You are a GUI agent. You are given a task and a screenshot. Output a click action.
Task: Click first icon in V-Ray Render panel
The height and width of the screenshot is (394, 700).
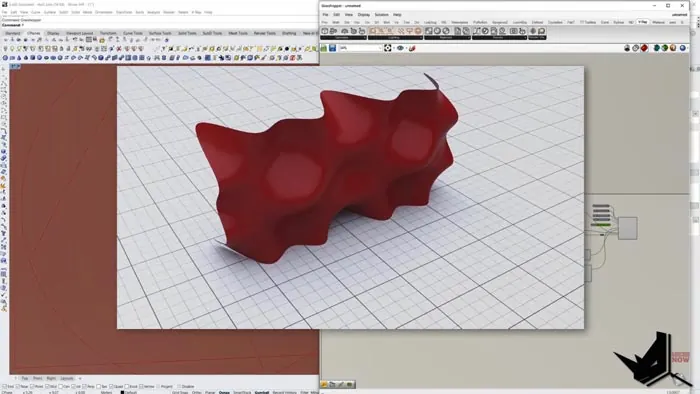coord(476,31)
